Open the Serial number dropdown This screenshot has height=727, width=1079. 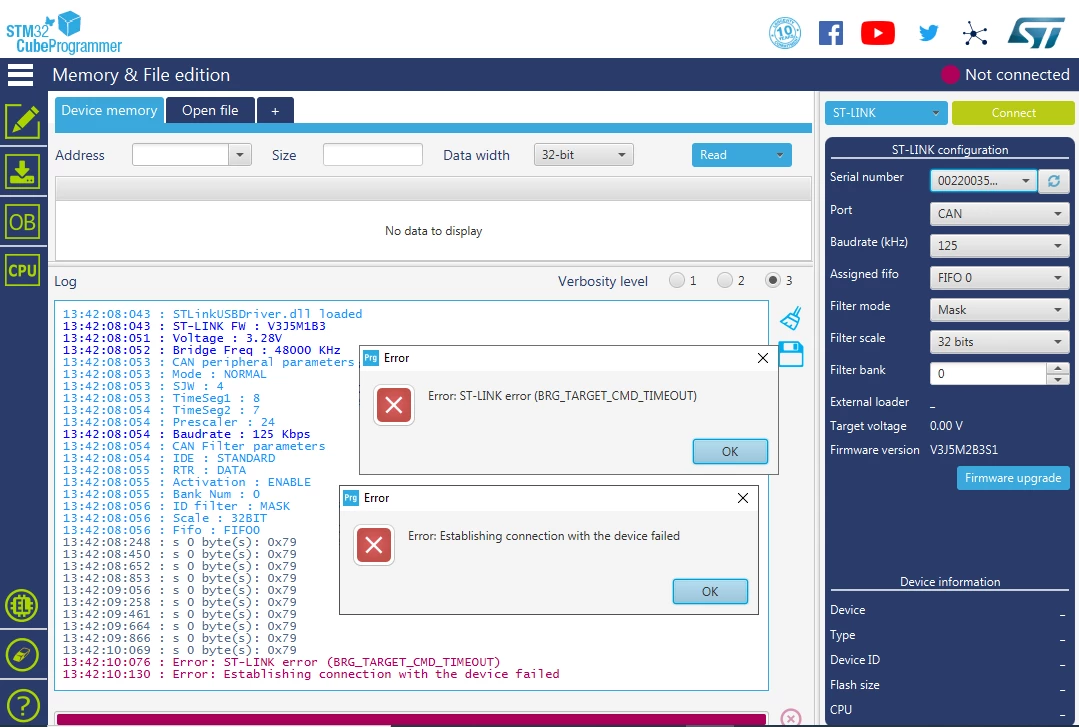(x=983, y=180)
